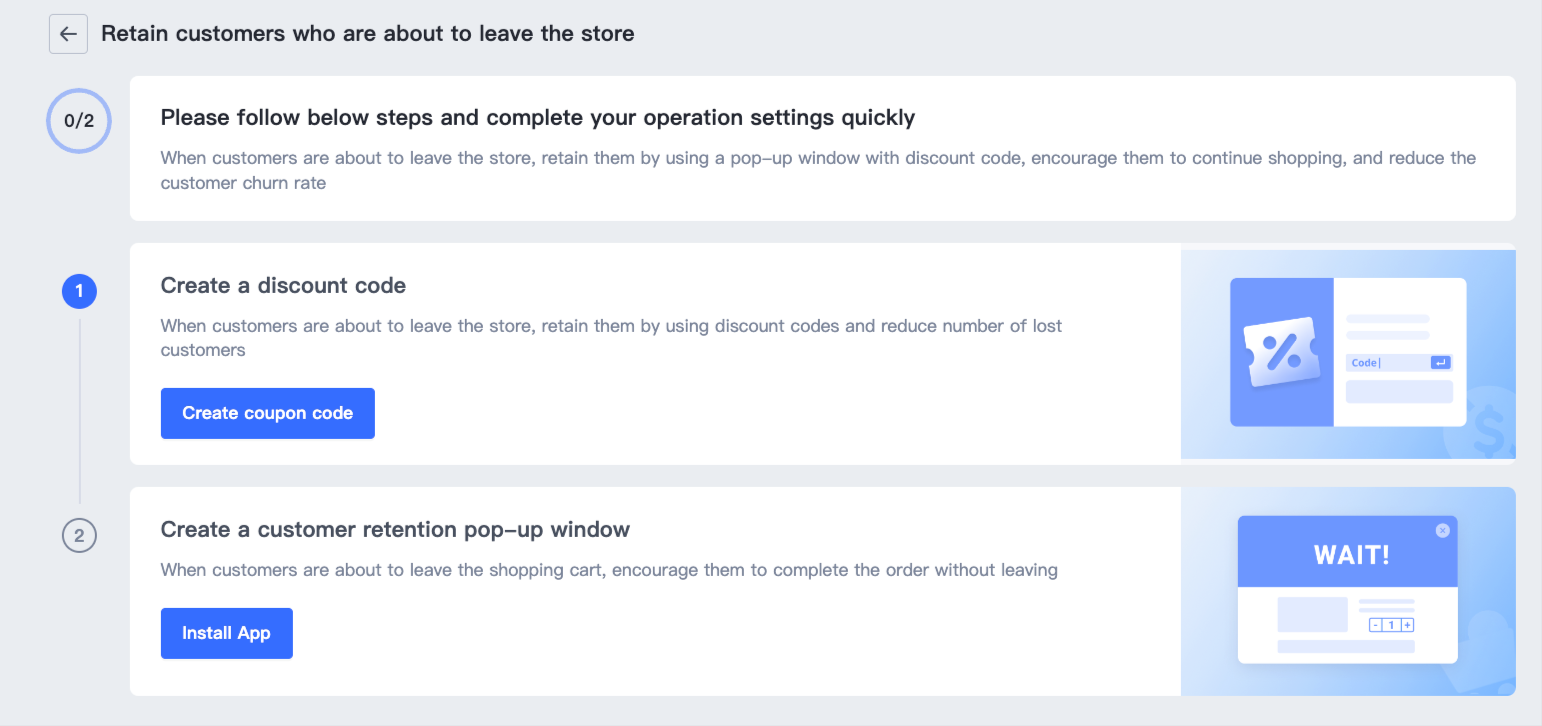The image size is (1542, 726).
Task: Click the enter arrow icon beside Code
Action: 1440,363
